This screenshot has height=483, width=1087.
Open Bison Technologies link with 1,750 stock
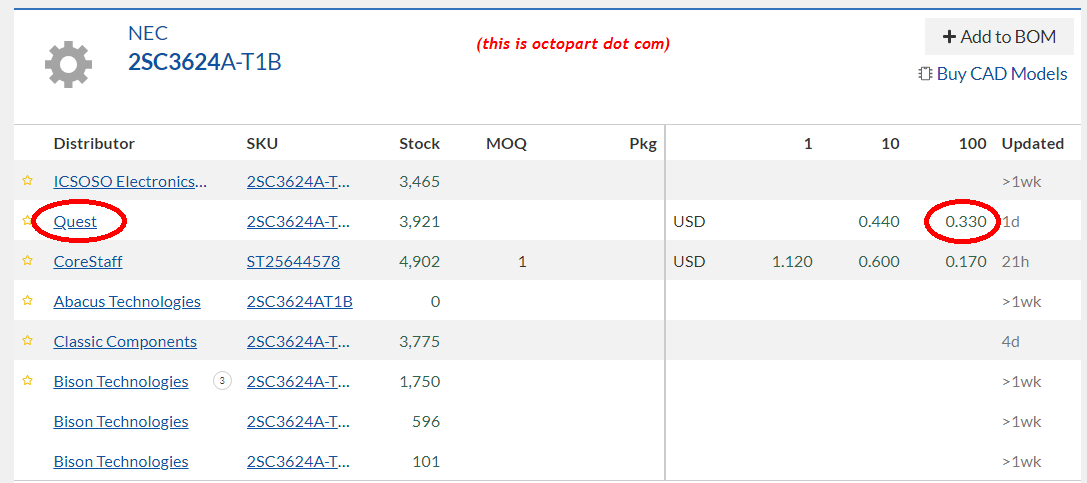pyautogui.click(x=121, y=382)
